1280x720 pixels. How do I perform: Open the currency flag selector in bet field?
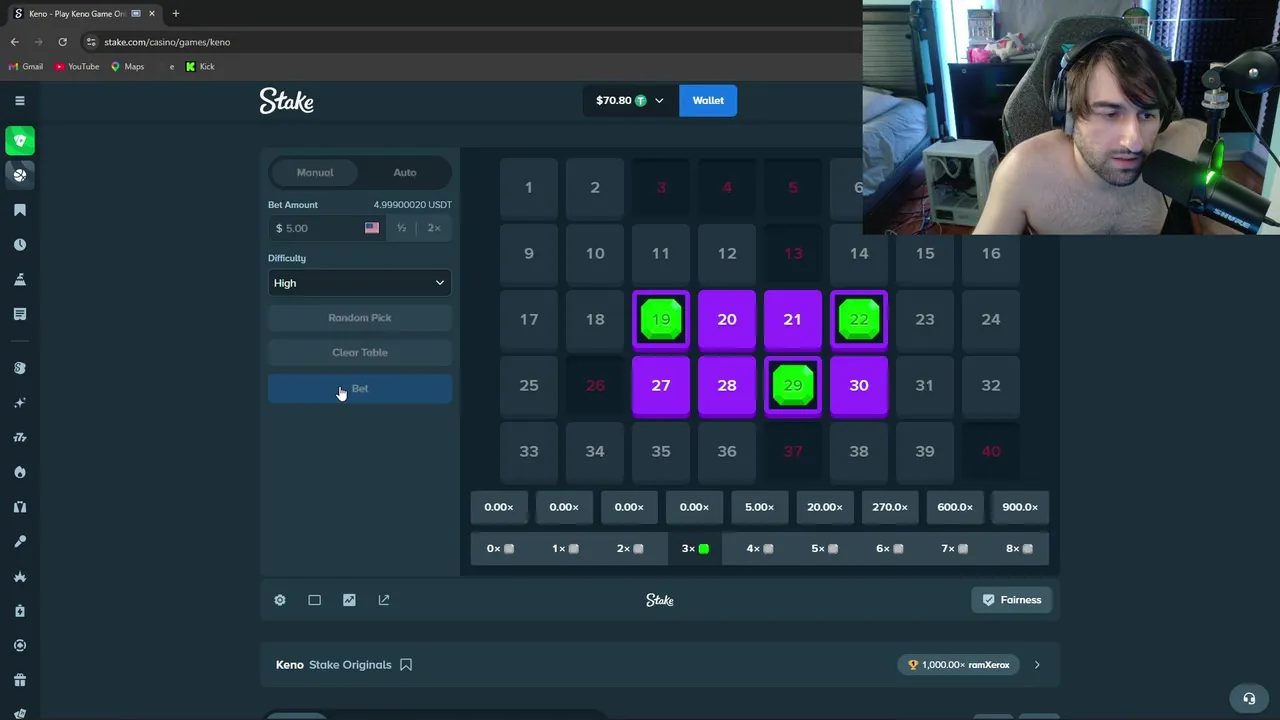pyautogui.click(x=372, y=228)
